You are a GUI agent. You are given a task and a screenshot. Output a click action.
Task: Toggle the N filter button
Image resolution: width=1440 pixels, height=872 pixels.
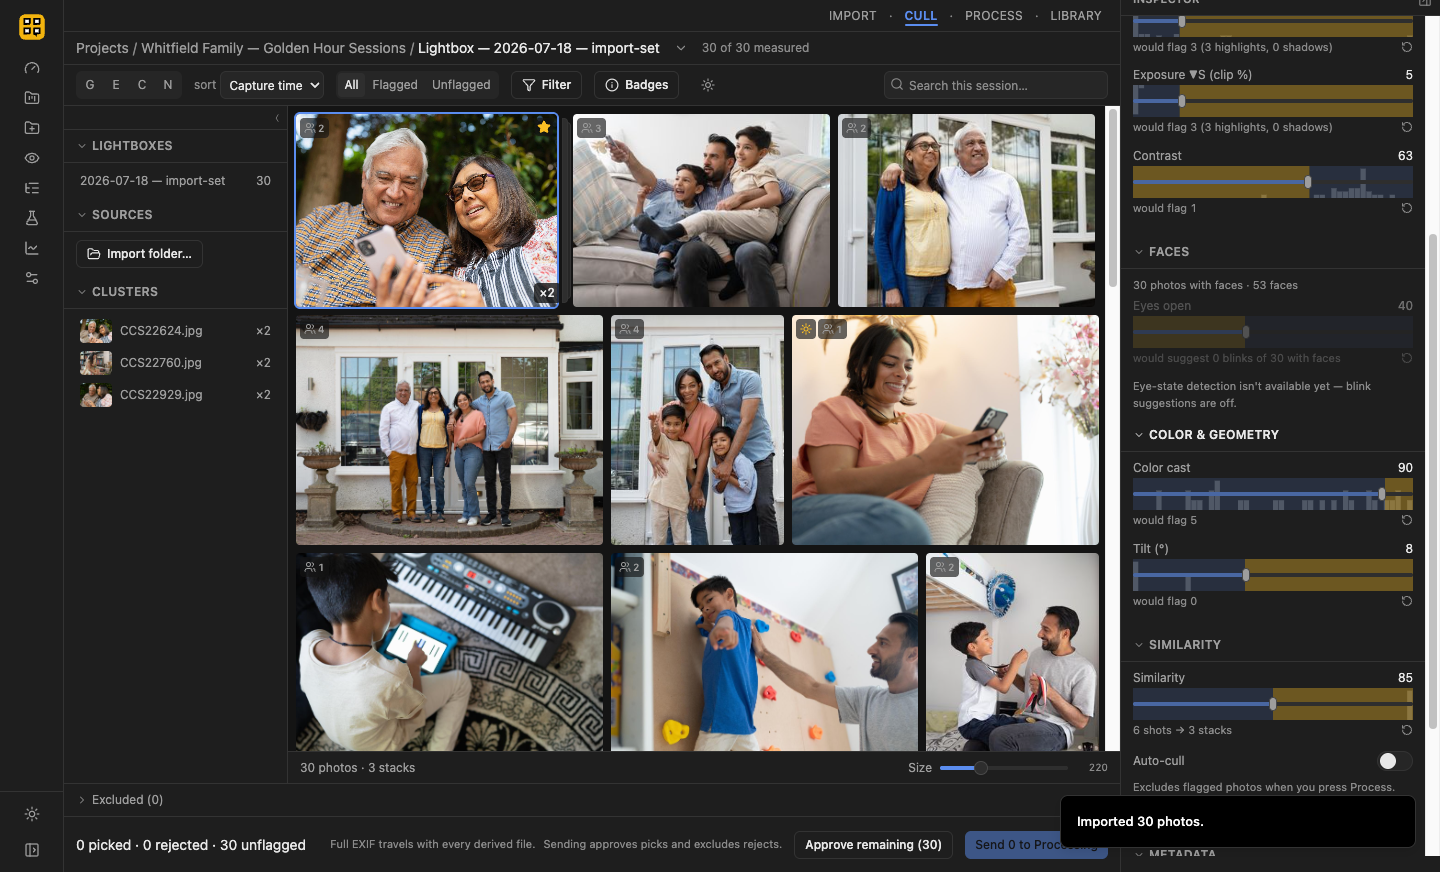click(x=168, y=85)
